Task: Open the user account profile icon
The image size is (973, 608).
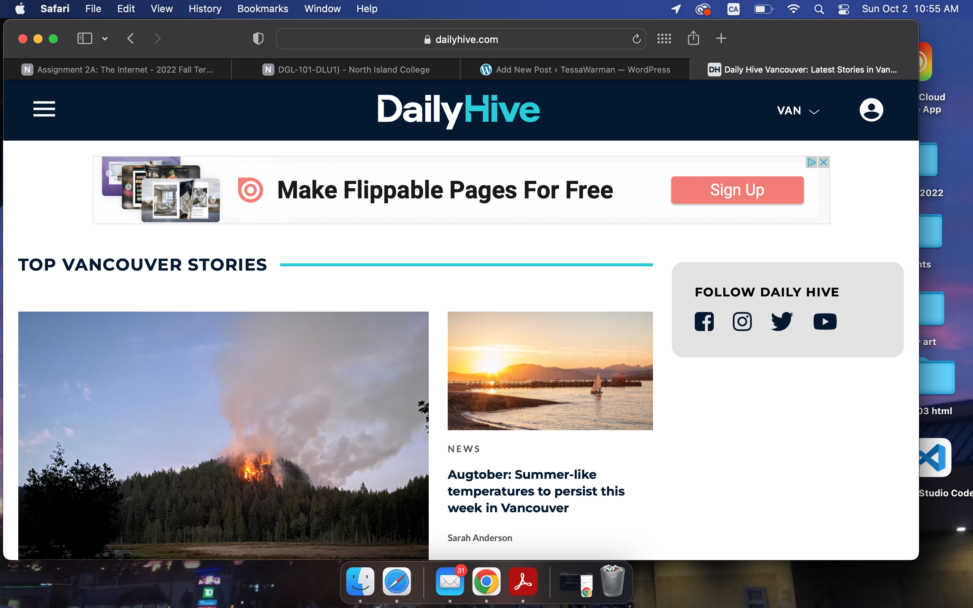Action: [871, 110]
